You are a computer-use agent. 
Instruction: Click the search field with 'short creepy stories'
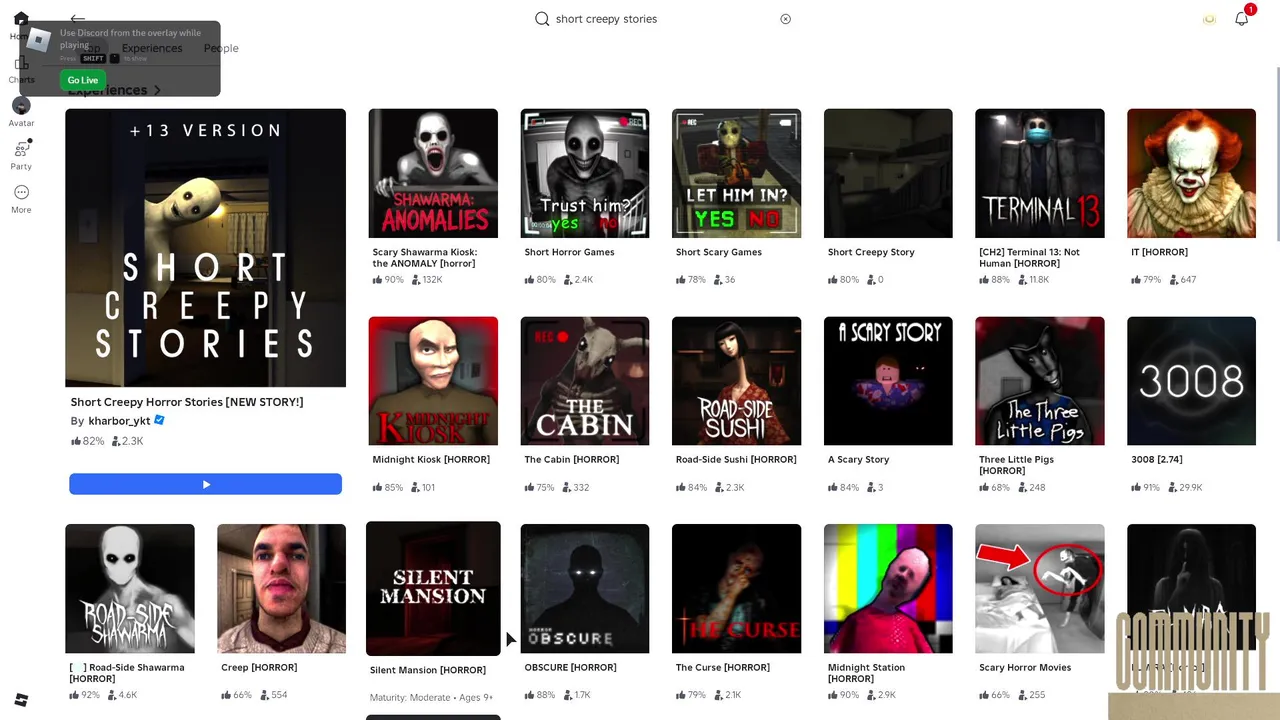tap(664, 19)
